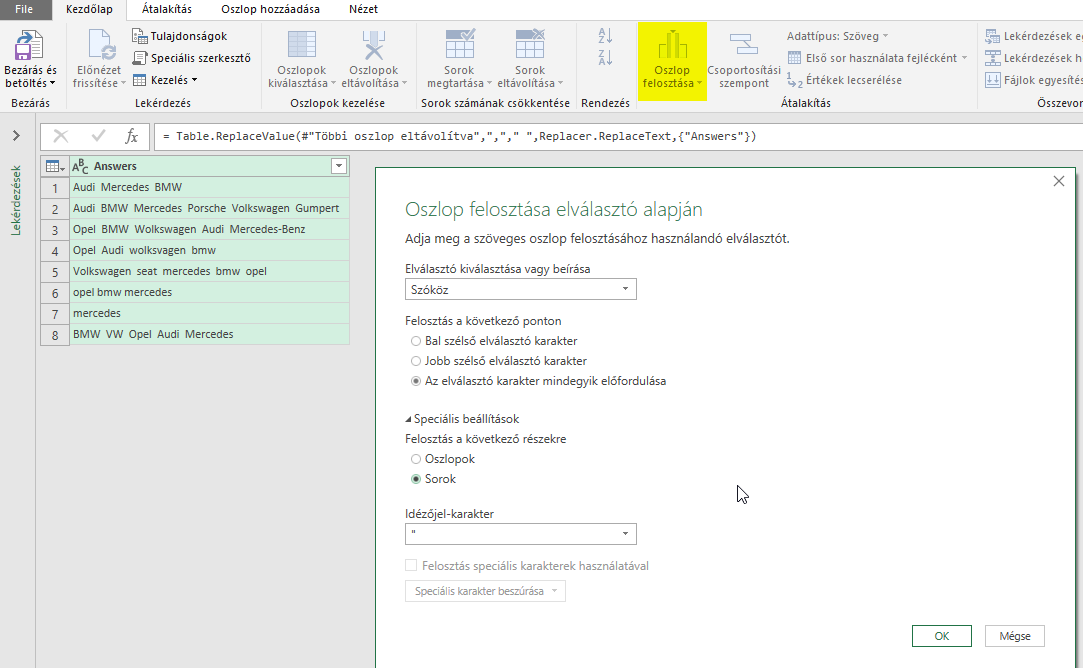The width and height of the screenshot is (1083, 668).
Task: Open Idézőjel-karakter dropdown
Action: point(521,534)
